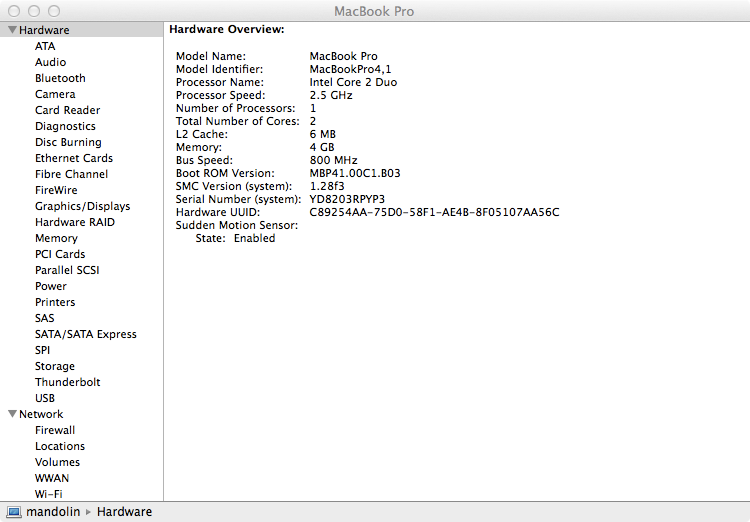750x522 pixels.
Task: Open the Audio section
Action: [50, 62]
